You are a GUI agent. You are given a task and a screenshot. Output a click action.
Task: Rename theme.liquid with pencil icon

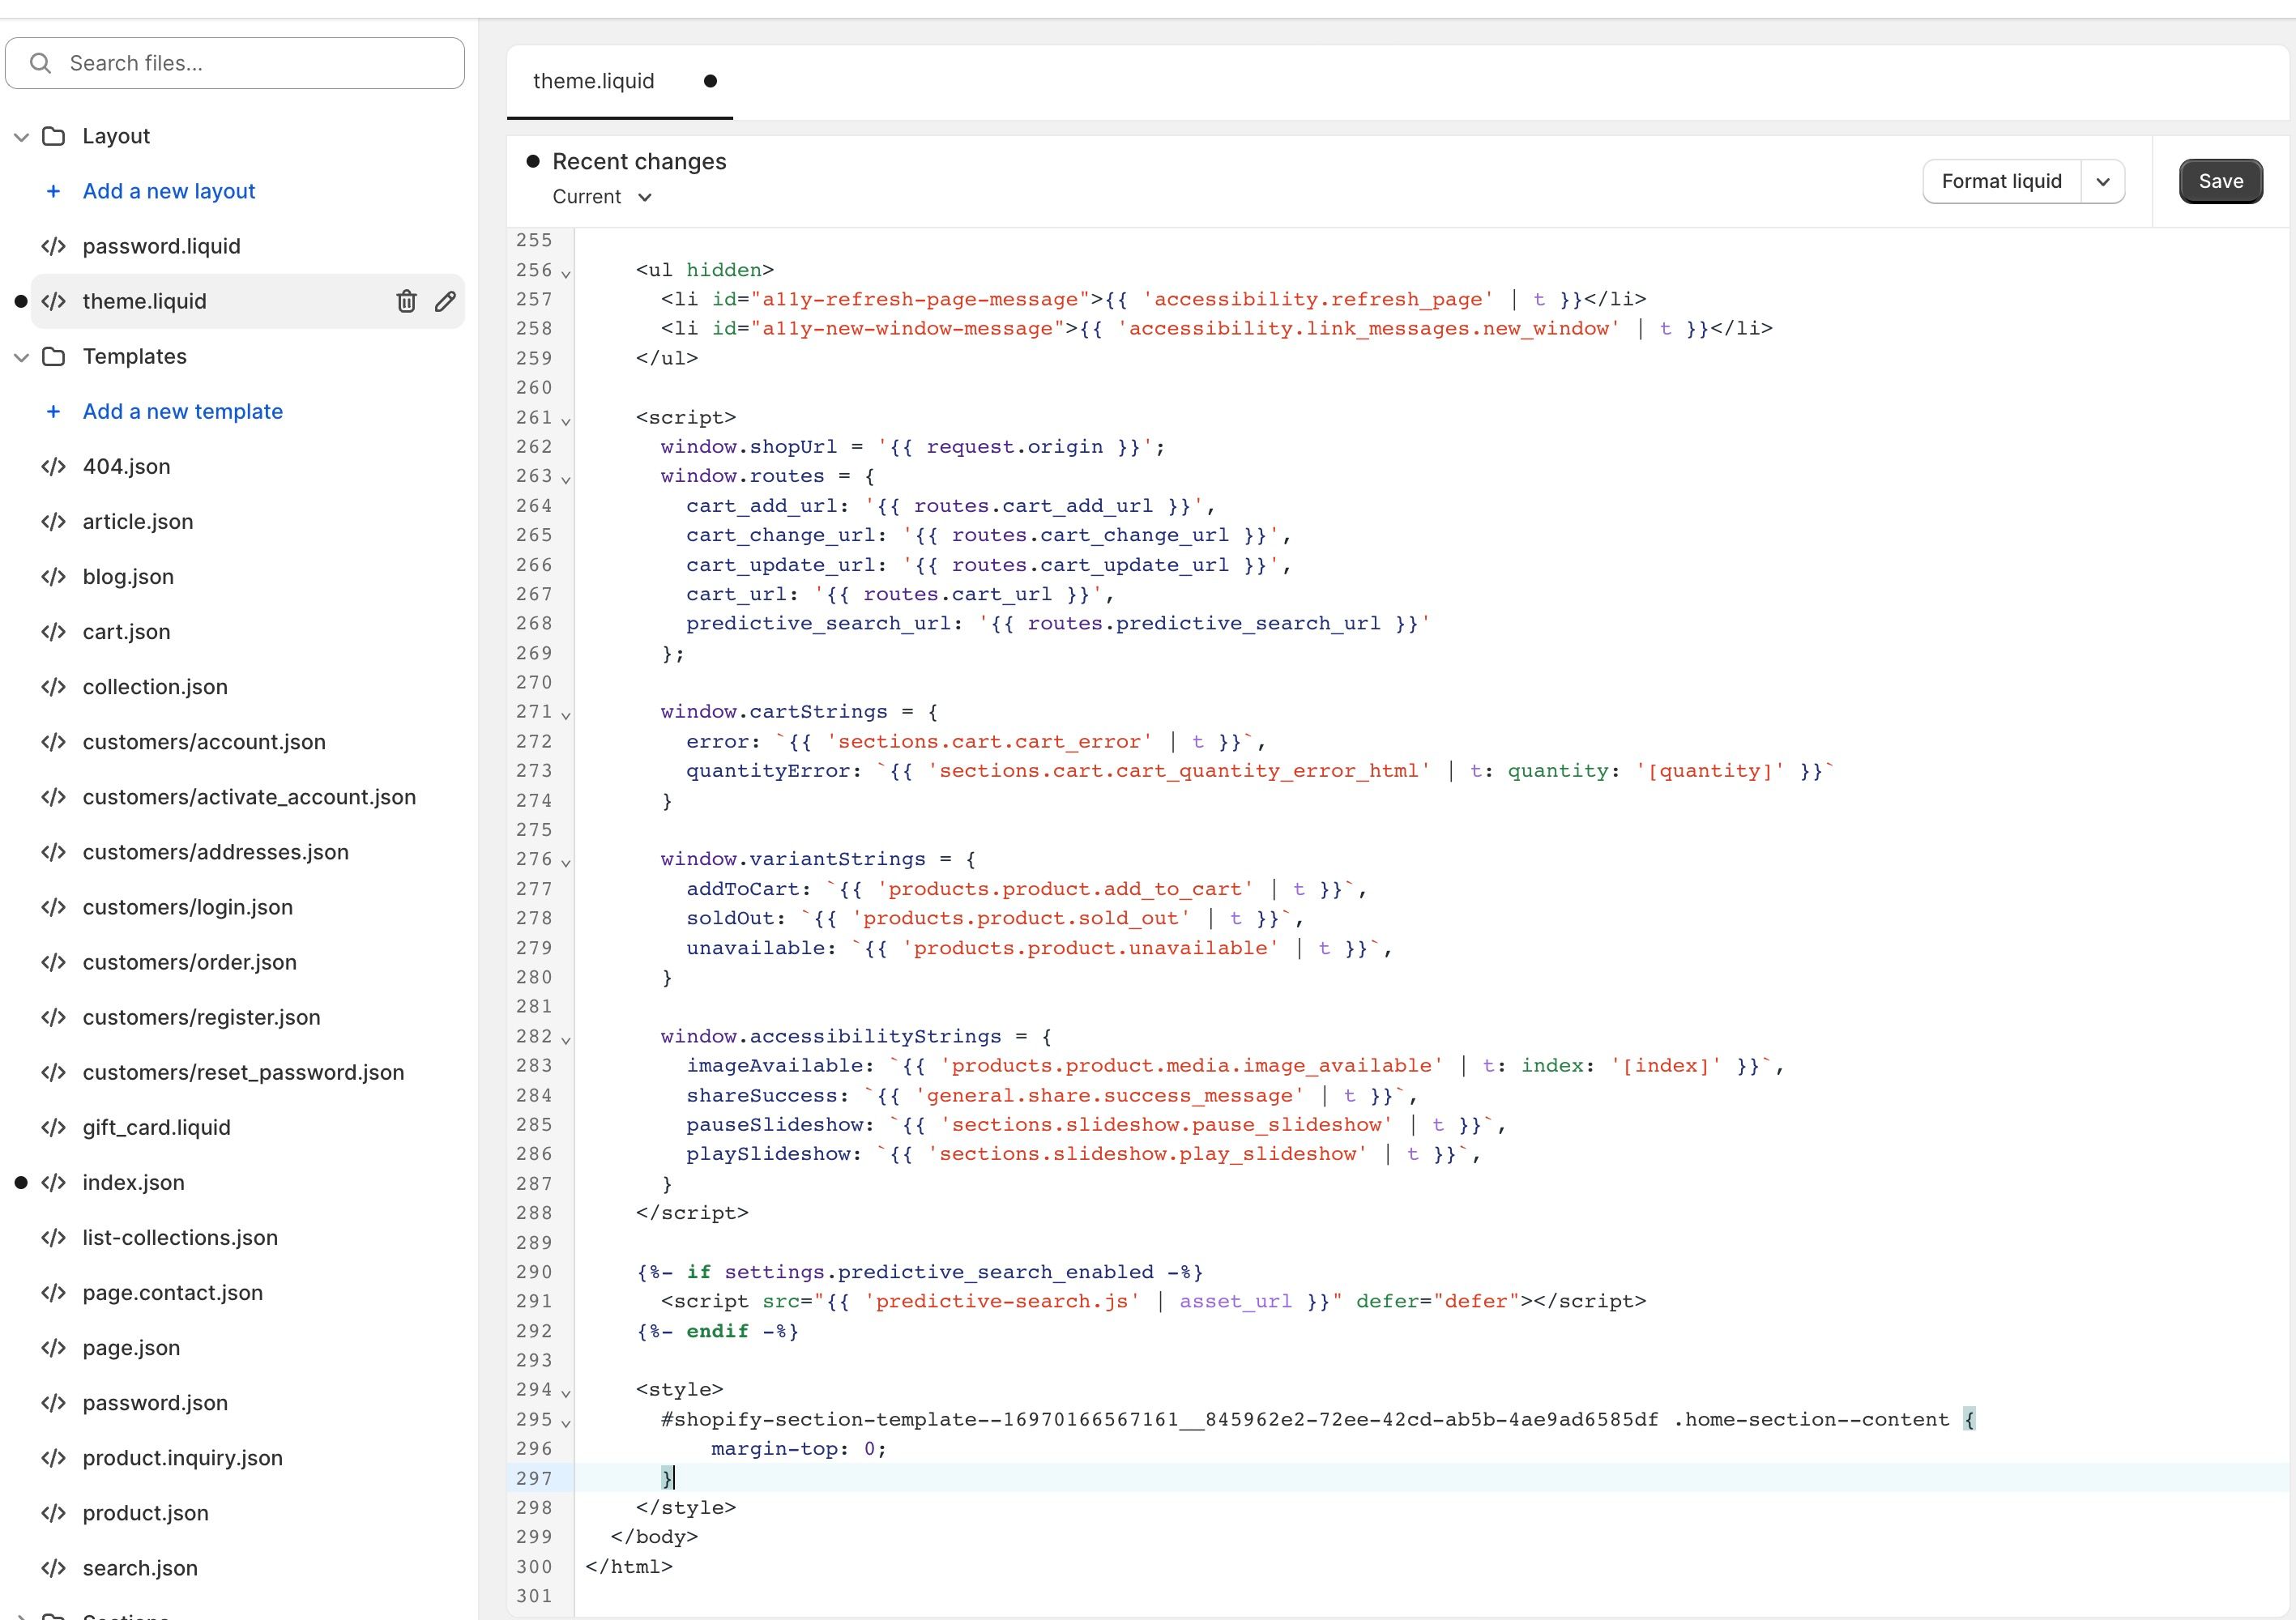coord(445,301)
